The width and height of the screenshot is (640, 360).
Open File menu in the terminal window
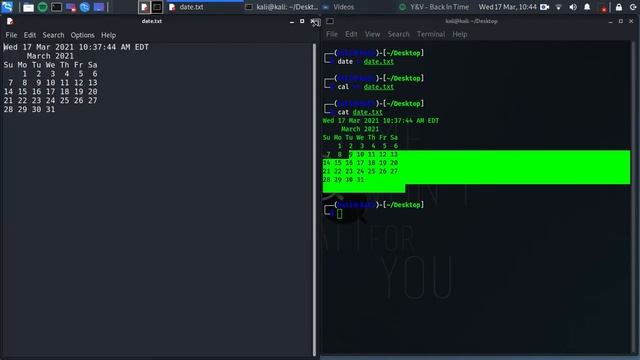click(332, 34)
